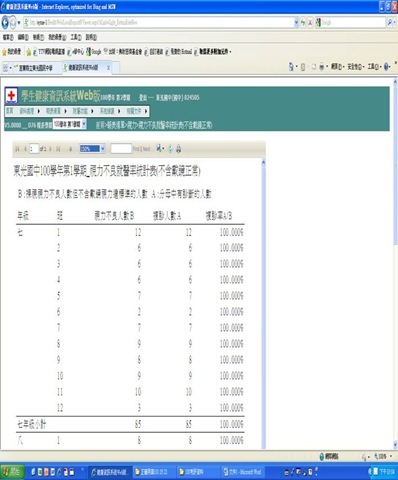Click the IE quick launch icon on taskbar
Viewport: 398px width, 480px height.
59,472
